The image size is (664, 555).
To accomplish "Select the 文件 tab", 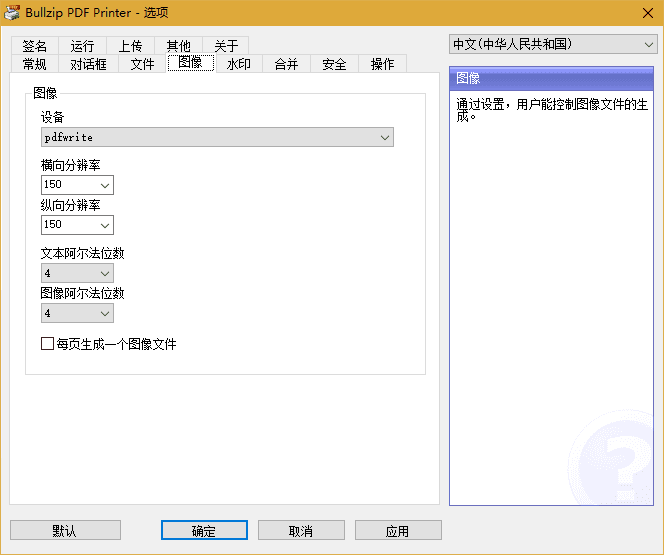I will [x=142, y=64].
